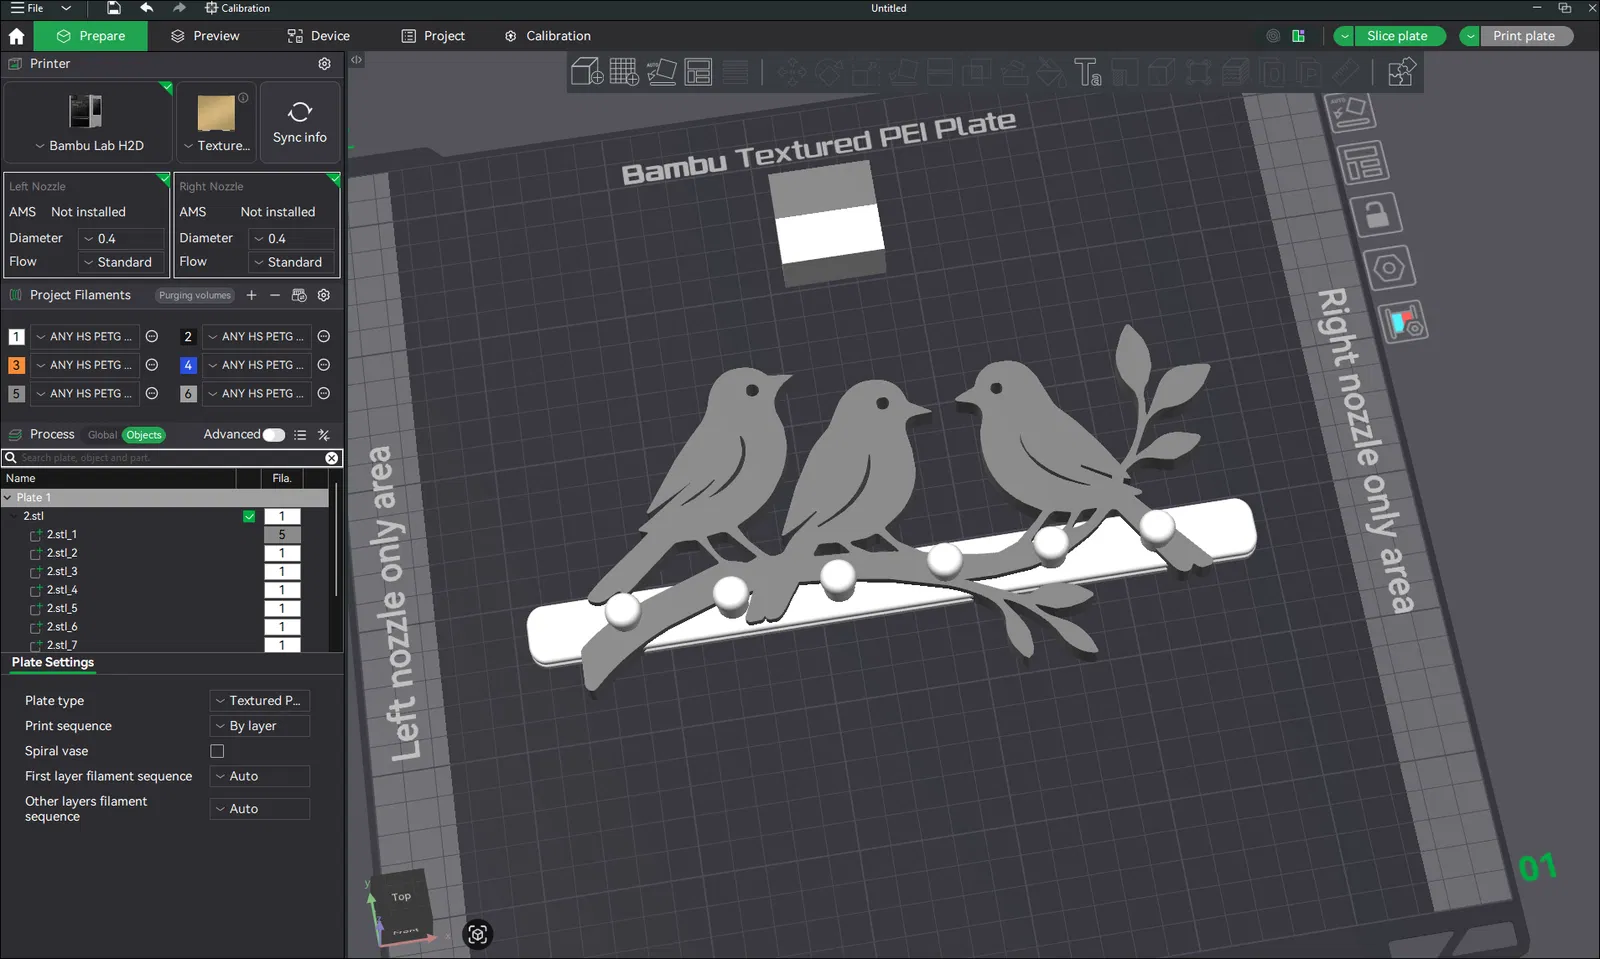Click the plate filament map icon
Image resolution: width=1600 pixels, height=959 pixels.
[1403, 323]
